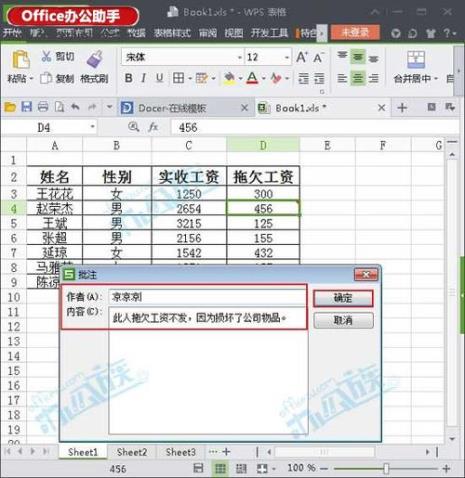Screen dimensions: 465x478
Task: Toggle top vertical alignment
Action: [x=342, y=56]
